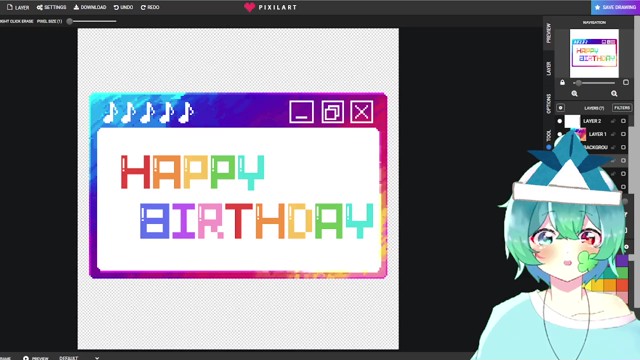Click the link icon on Layer 1
640x360 pixels.
point(613,134)
